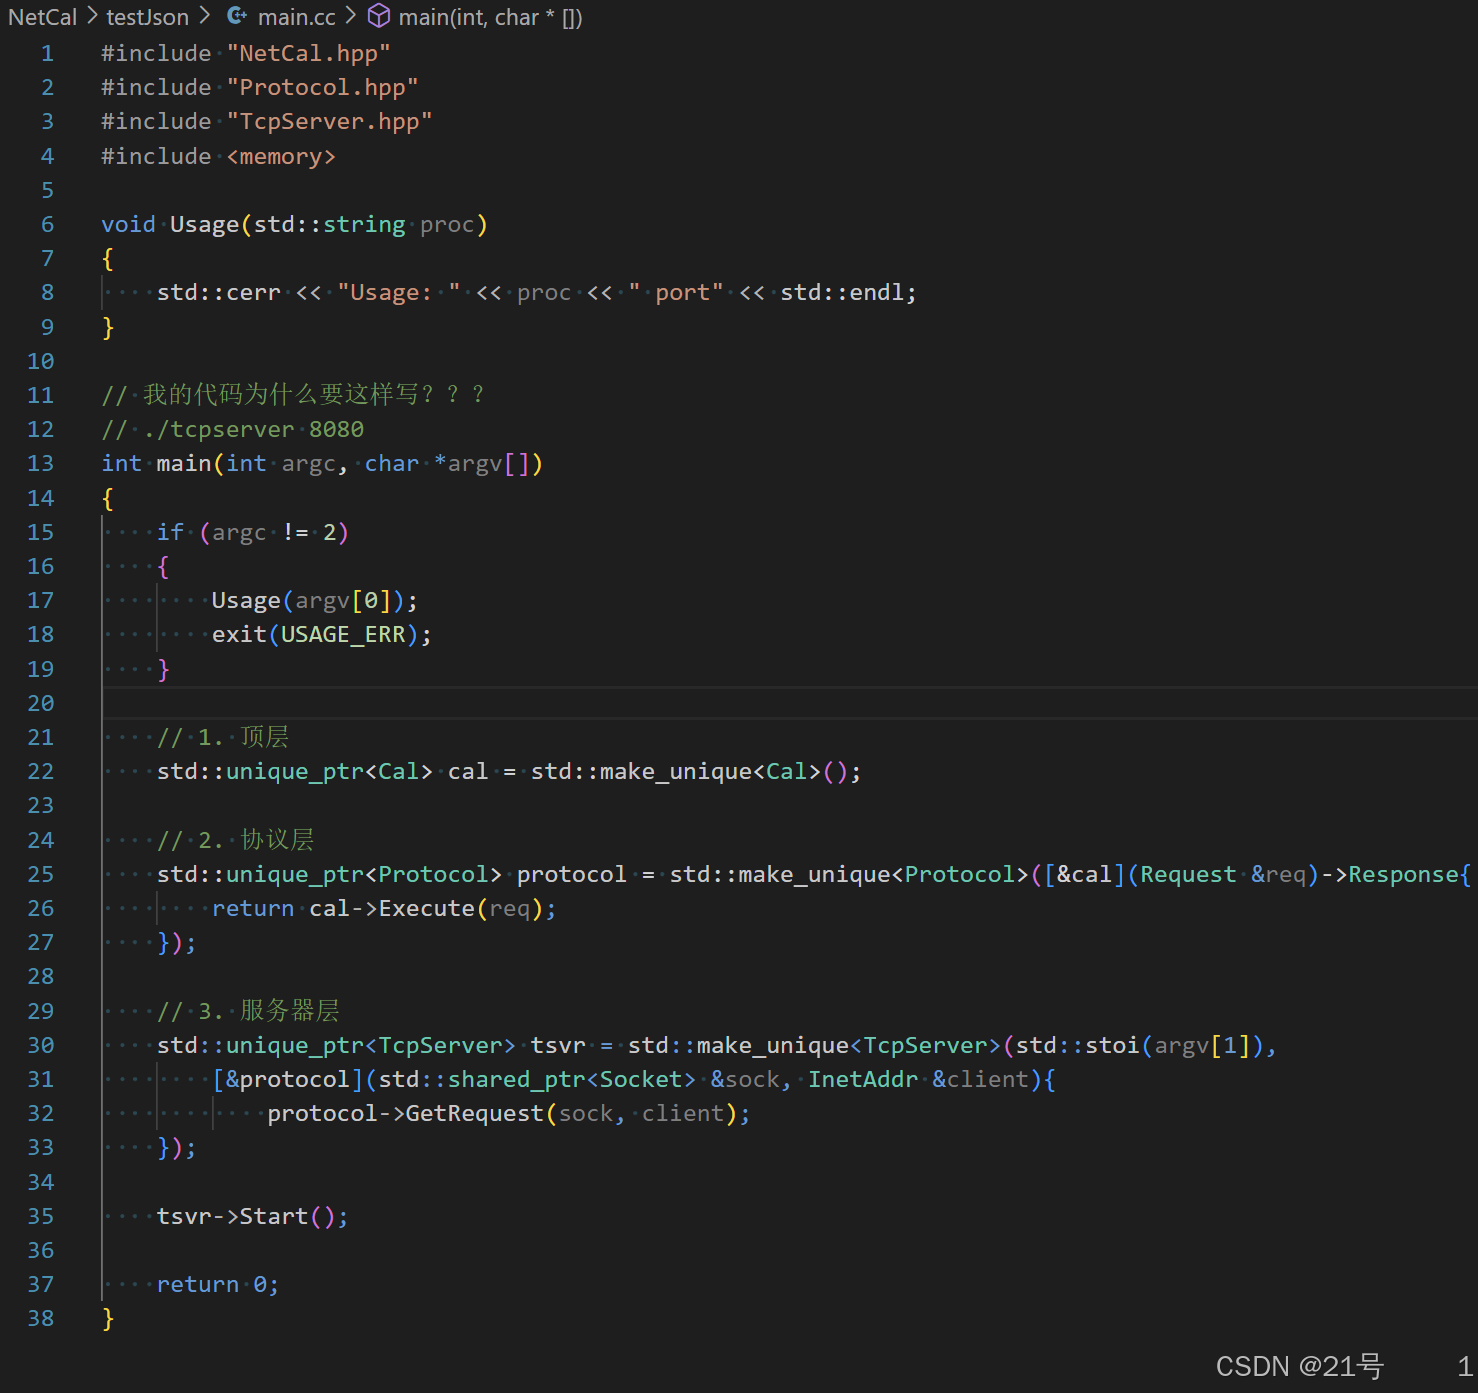1478x1393 pixels.
Task: Click the if keyword on line 15
Action: pyautogui.click(x=170, y=533)
